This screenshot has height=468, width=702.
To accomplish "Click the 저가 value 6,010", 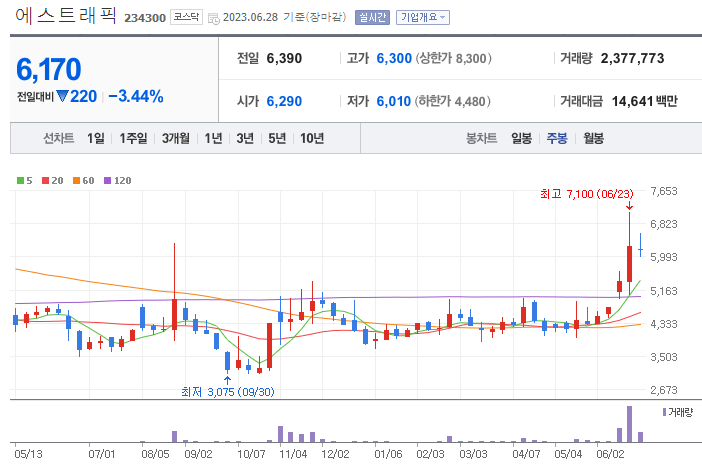I will point(394,101).
